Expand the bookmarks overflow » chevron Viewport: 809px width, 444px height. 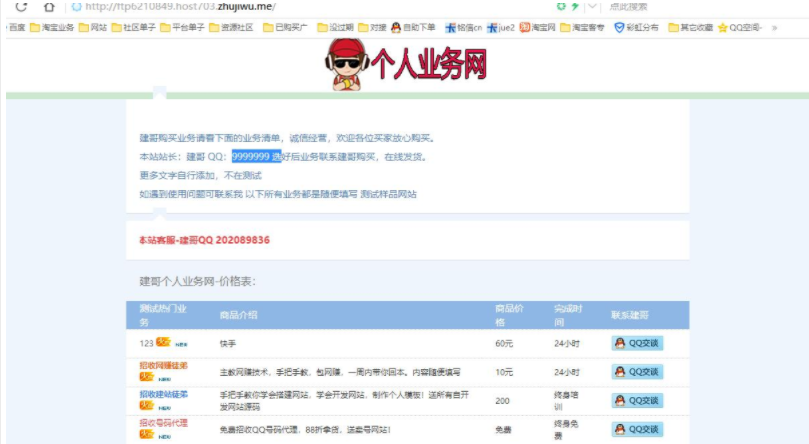pyautogui.click(x=774, y=28)
